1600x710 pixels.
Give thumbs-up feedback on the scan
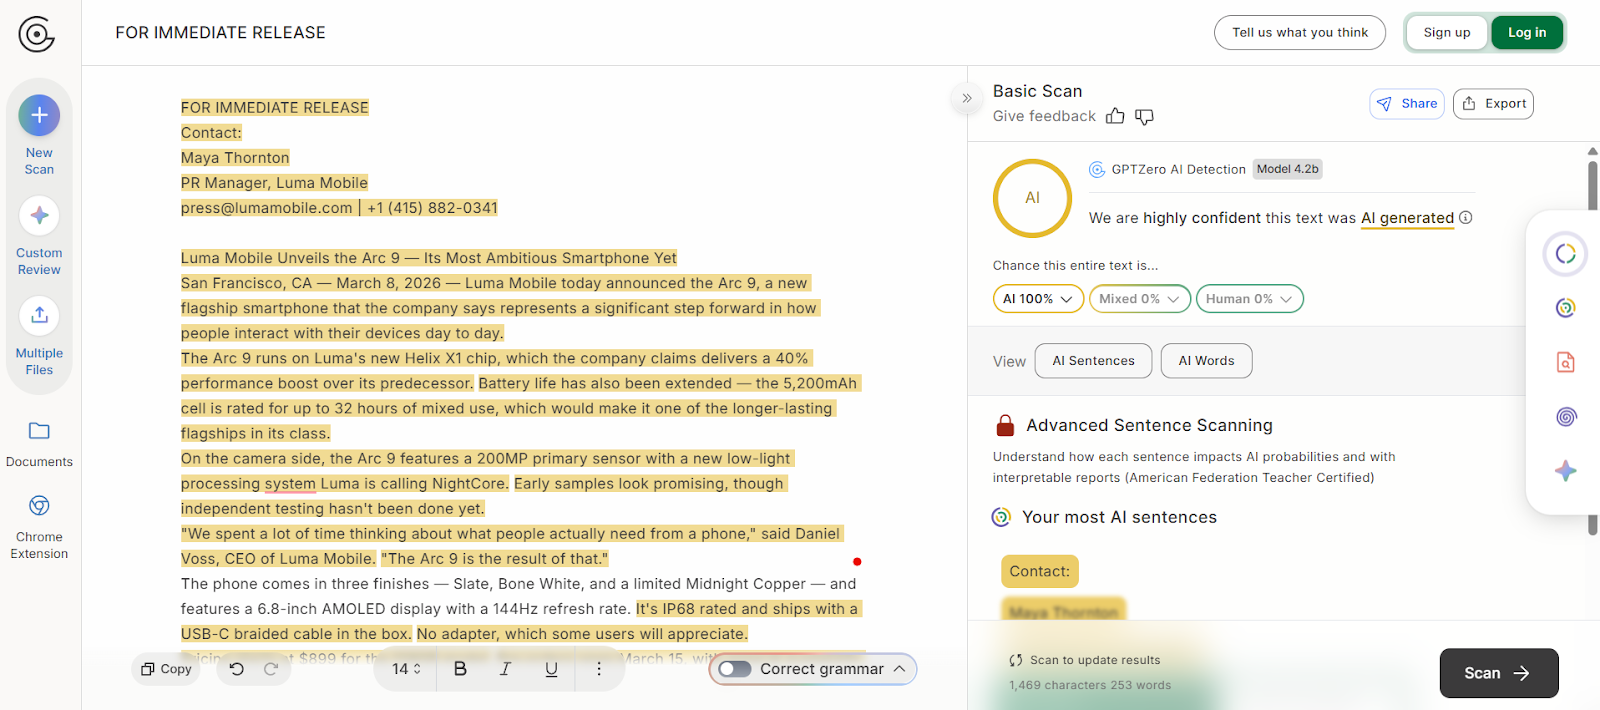[1115, 117]
